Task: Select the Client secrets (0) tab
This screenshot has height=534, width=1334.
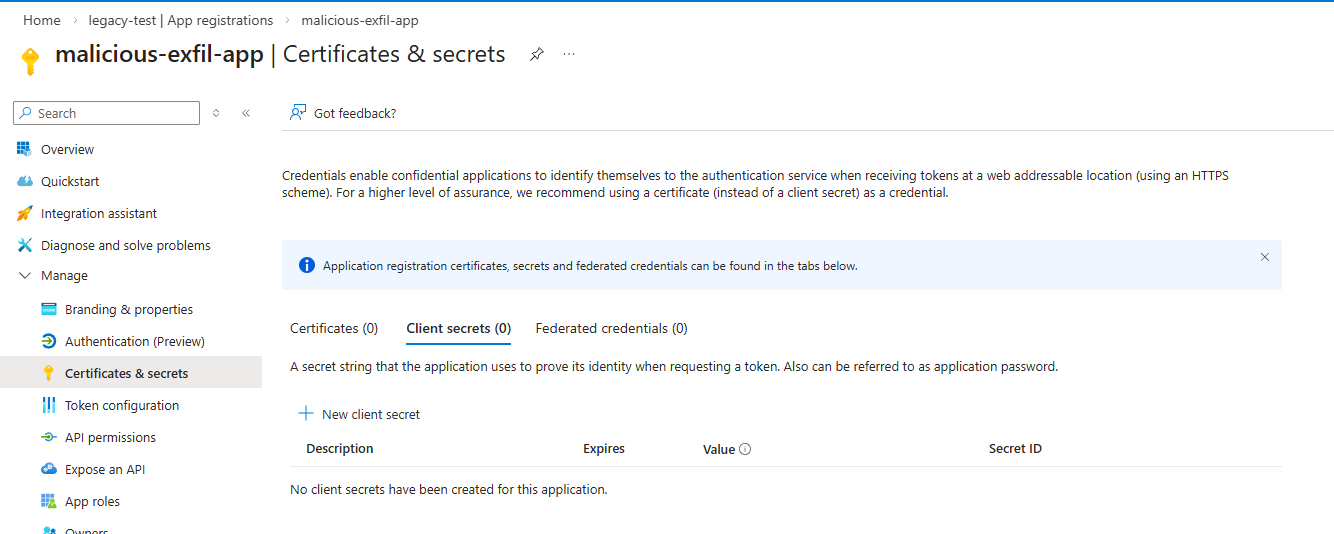Action: coord(459,328)
